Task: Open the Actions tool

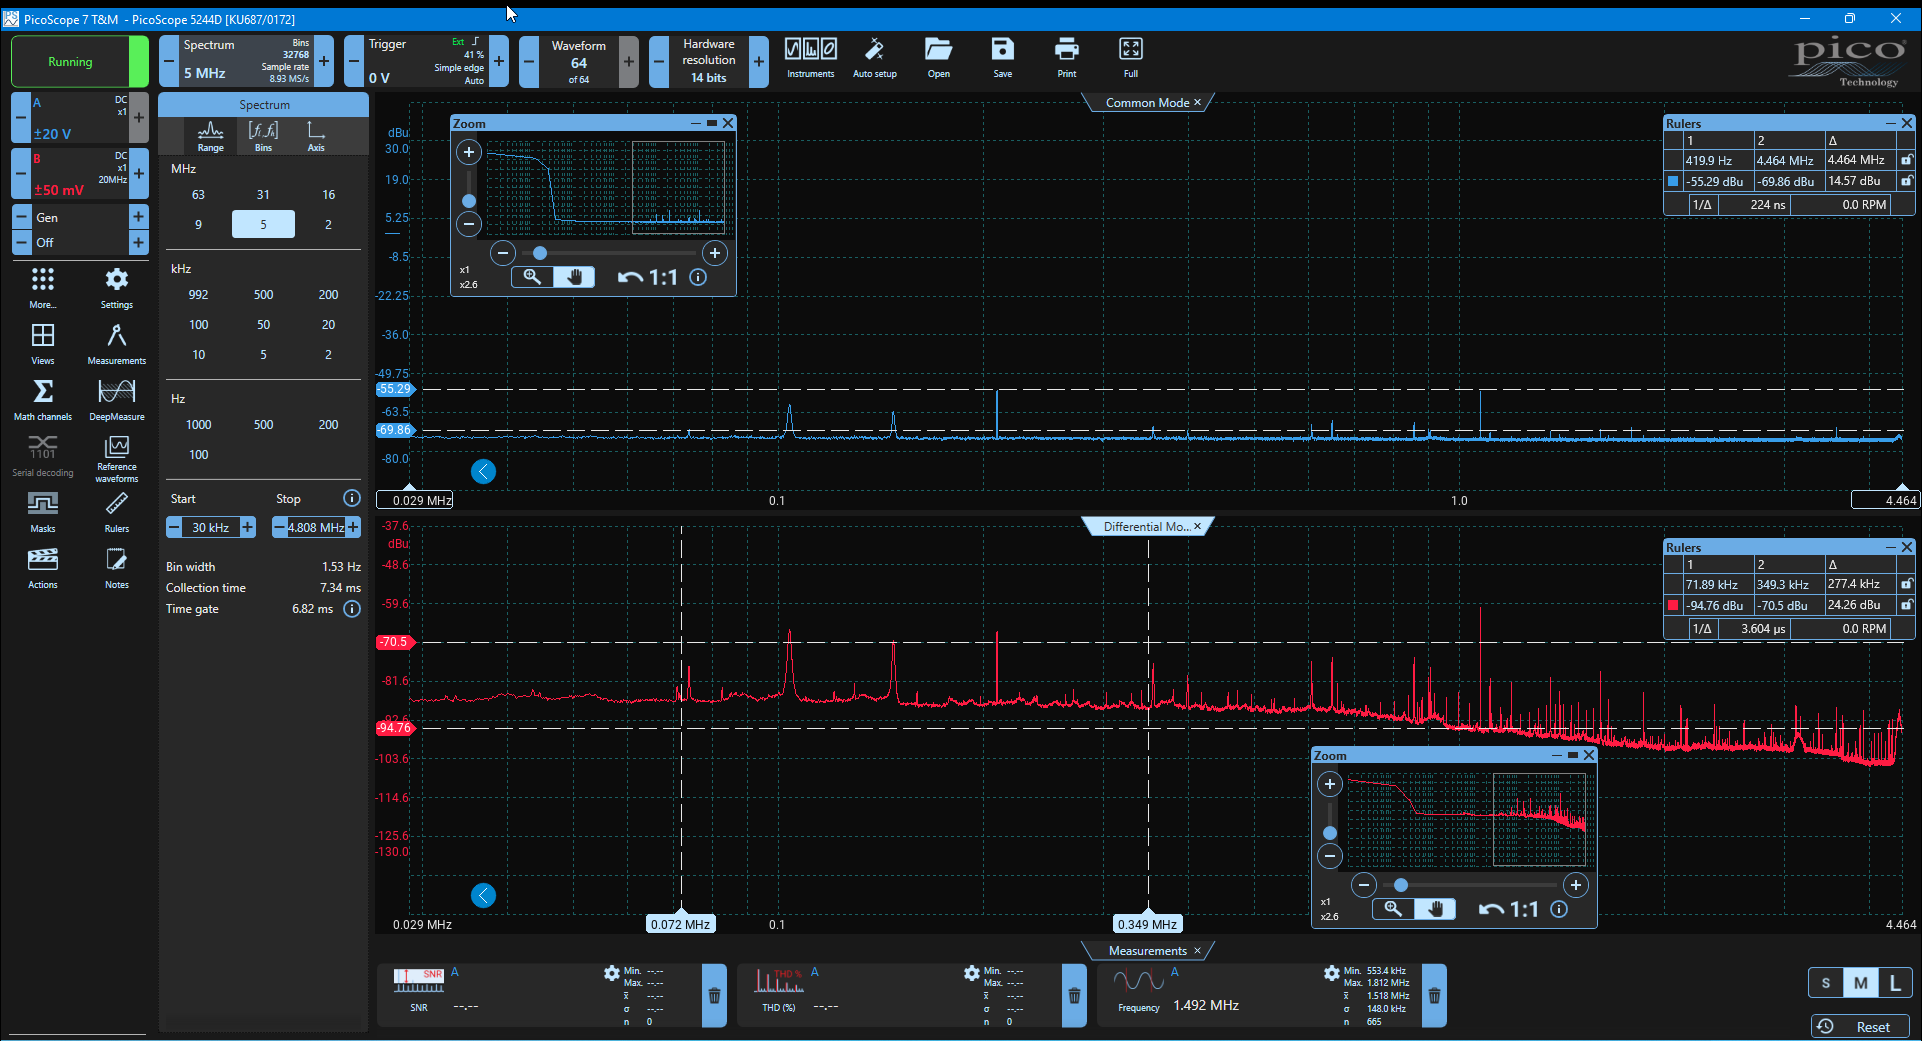Action: [43, 568]
